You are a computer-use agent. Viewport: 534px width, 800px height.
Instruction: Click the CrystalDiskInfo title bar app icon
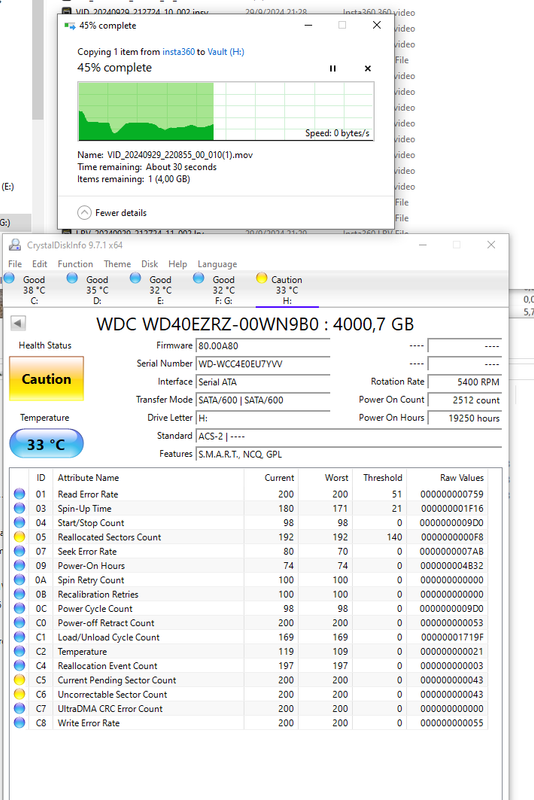(x=15, y=245)
